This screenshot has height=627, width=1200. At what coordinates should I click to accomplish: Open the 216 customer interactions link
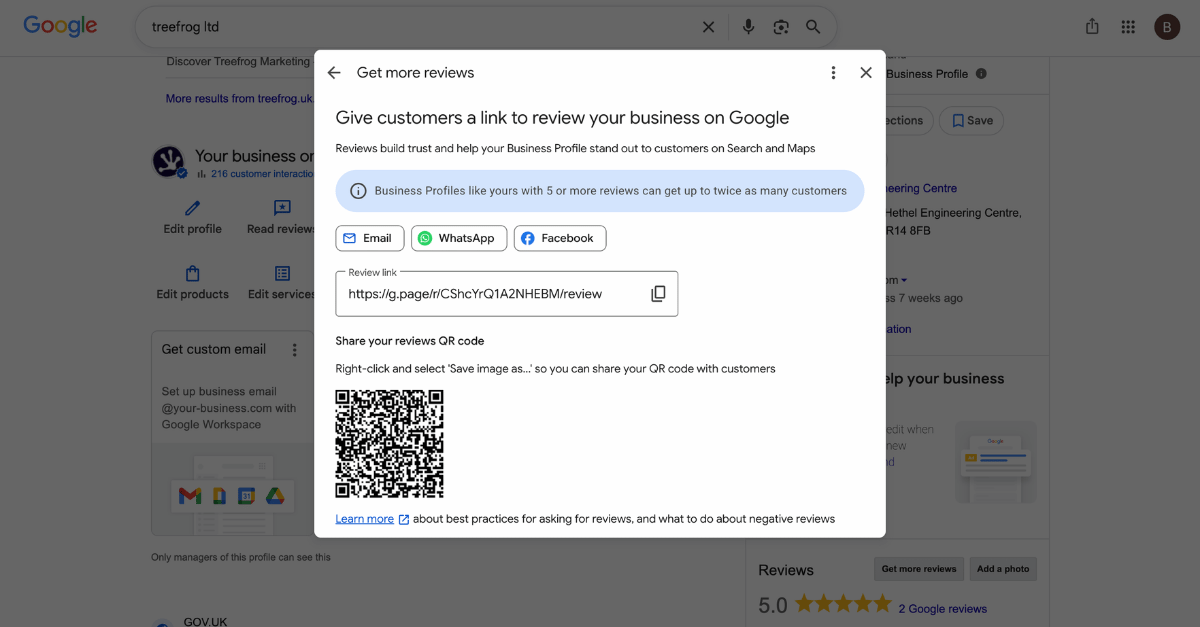[262, 174]
